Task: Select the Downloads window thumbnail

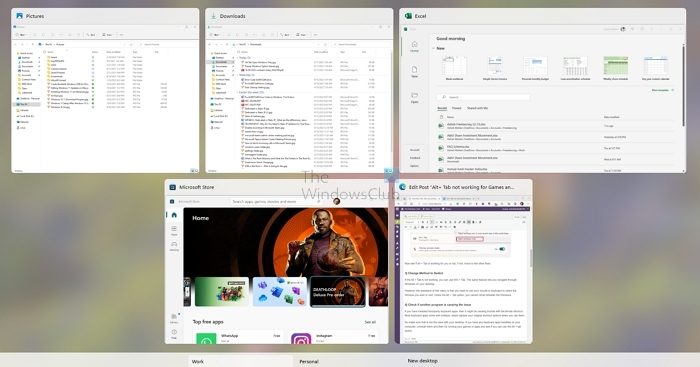Action: pos(299,91)
